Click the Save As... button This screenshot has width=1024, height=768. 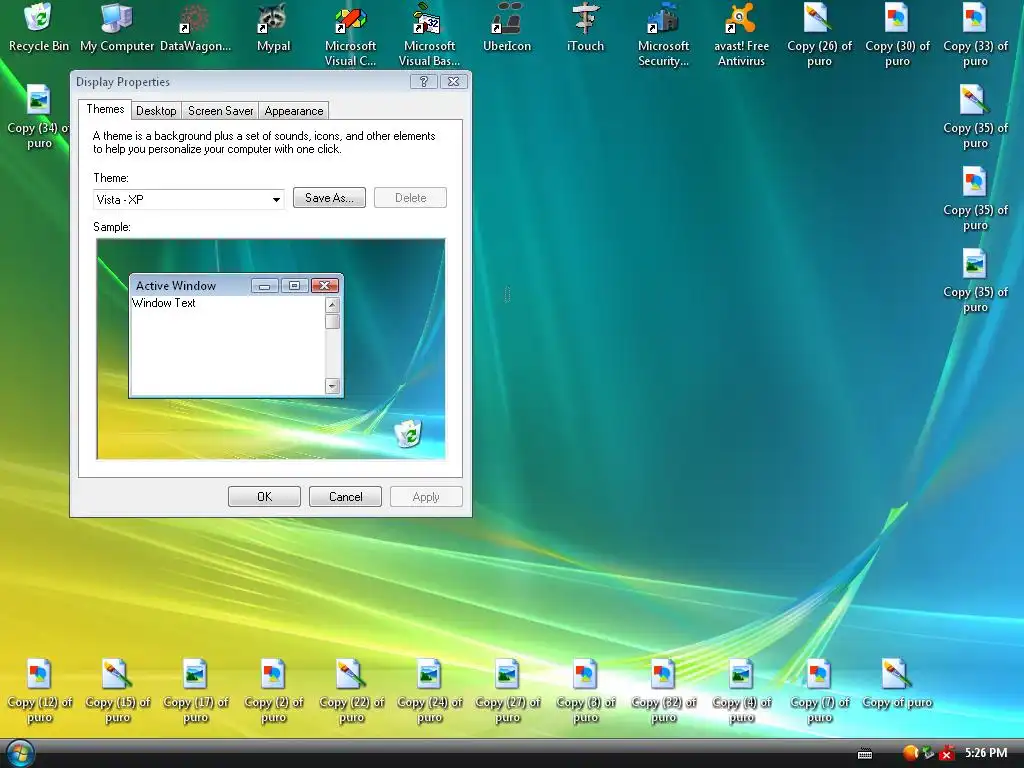329,198
